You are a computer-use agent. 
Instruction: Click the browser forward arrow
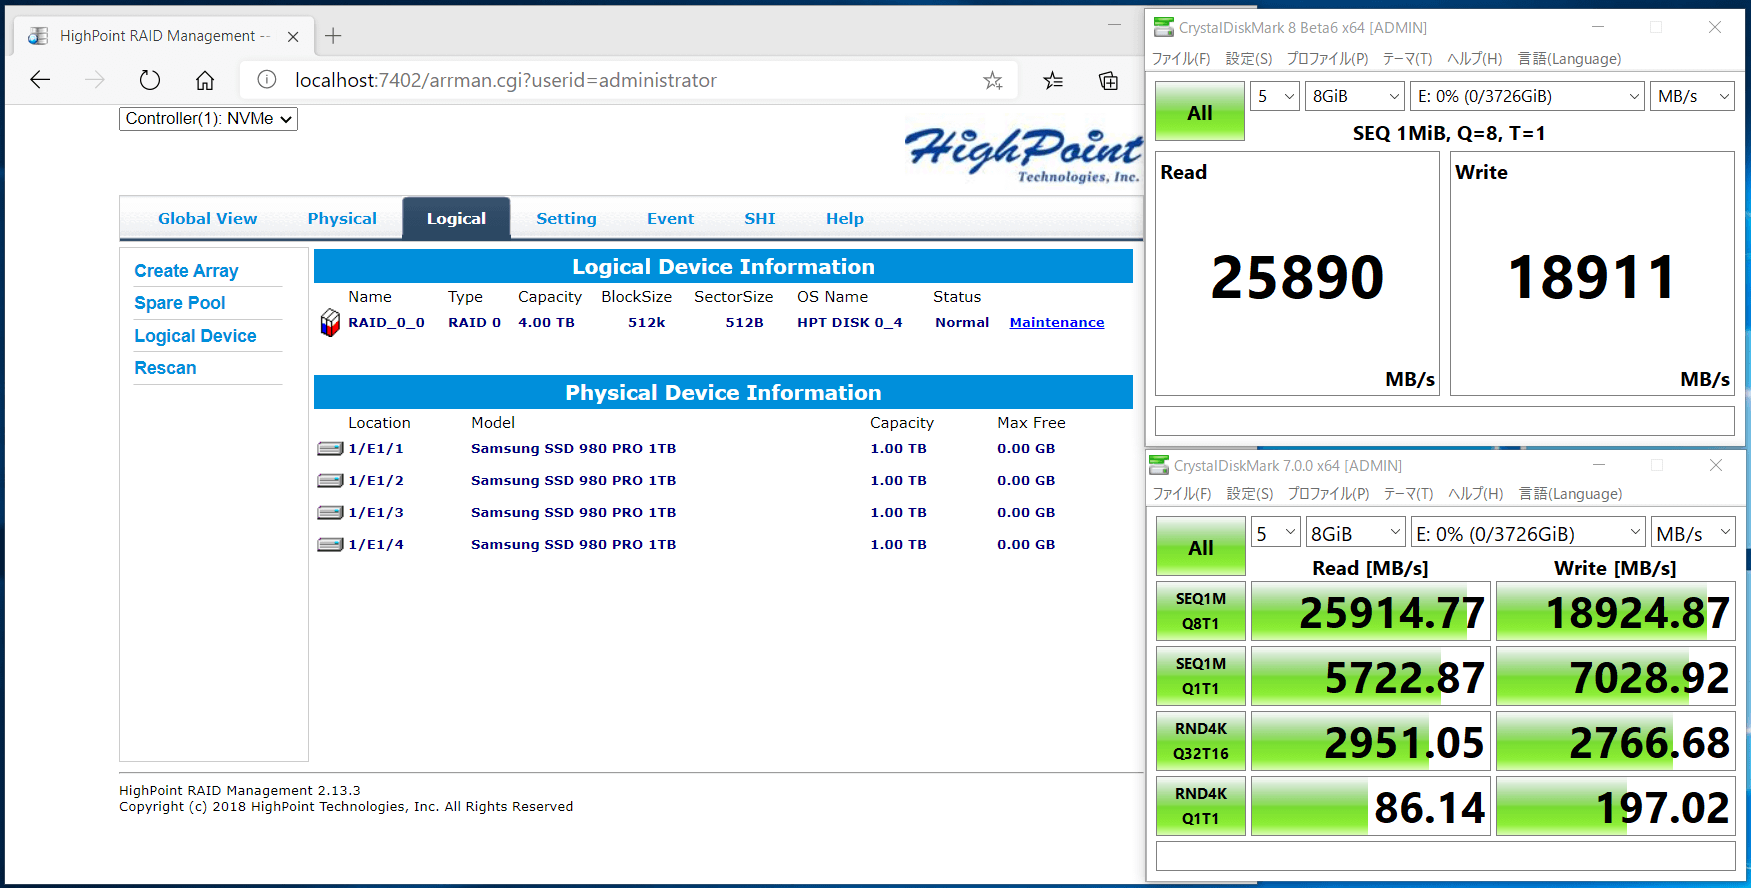[x=95, y=80]
